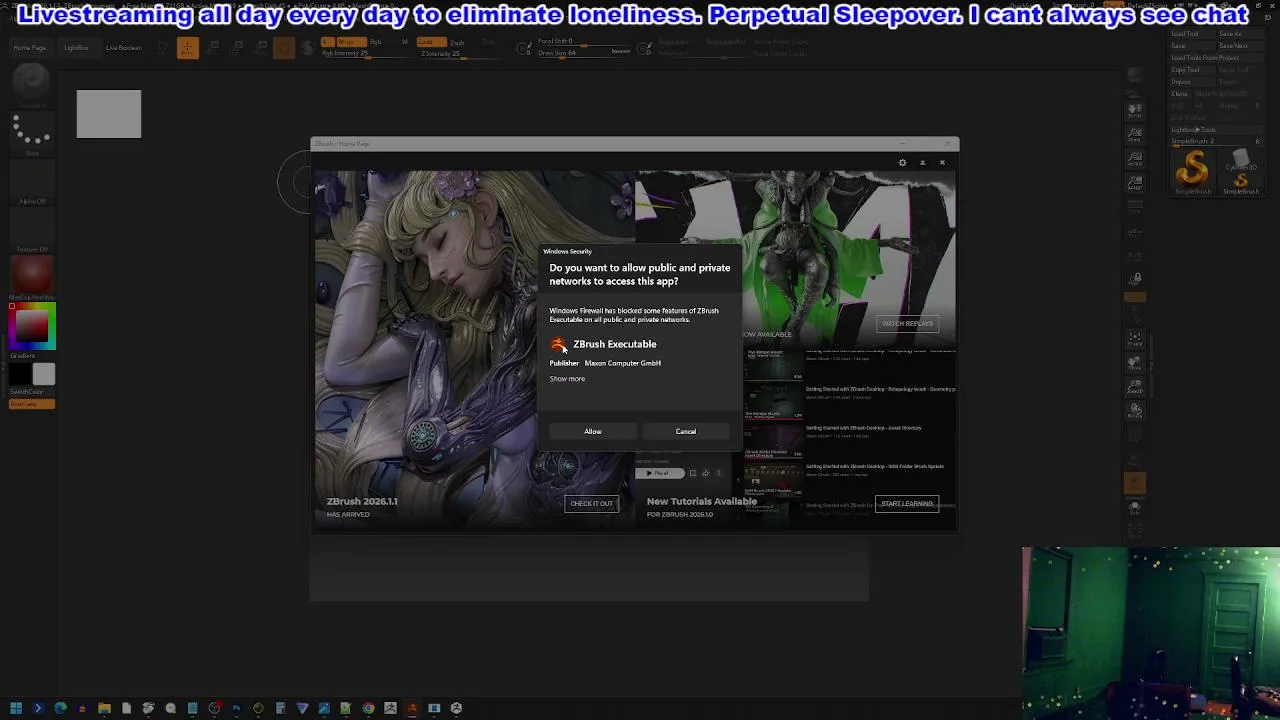
Task: Click the Actual size icon
Action: [x=1135, y=158]
